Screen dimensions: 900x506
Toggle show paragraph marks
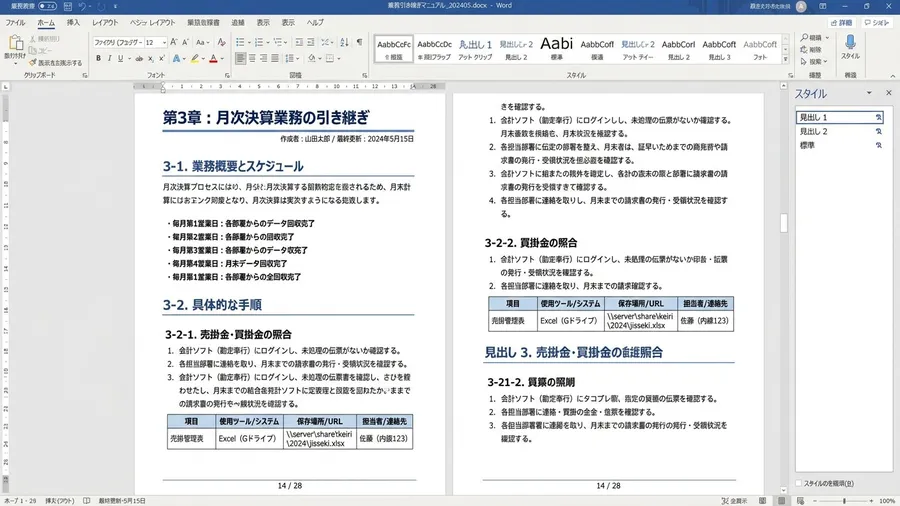[359, 42]
